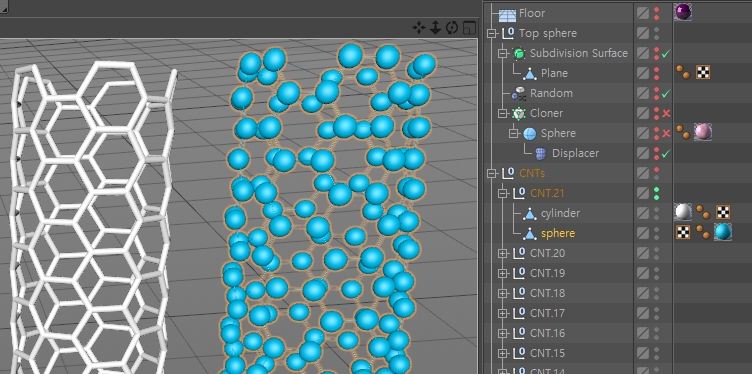
Task: Click the Subdivision Surface green cube icon
Action: point(519,53)
